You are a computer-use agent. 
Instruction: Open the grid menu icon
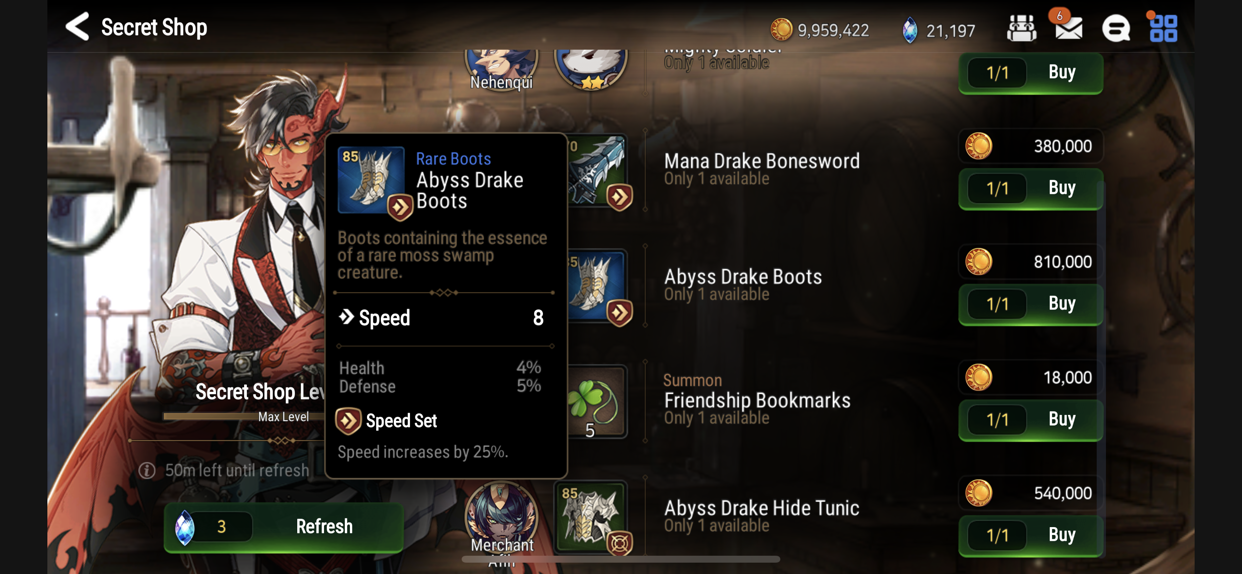pos(1163,28)
